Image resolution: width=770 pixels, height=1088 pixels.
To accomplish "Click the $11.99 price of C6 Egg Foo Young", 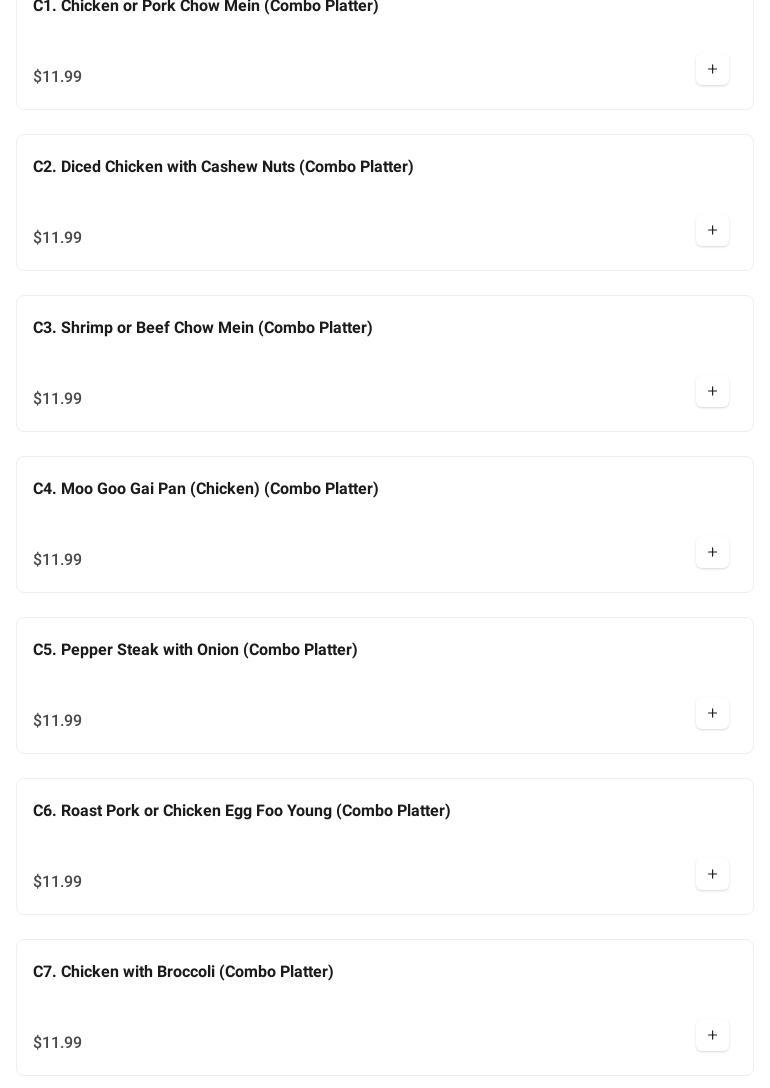I will [58, 882].
